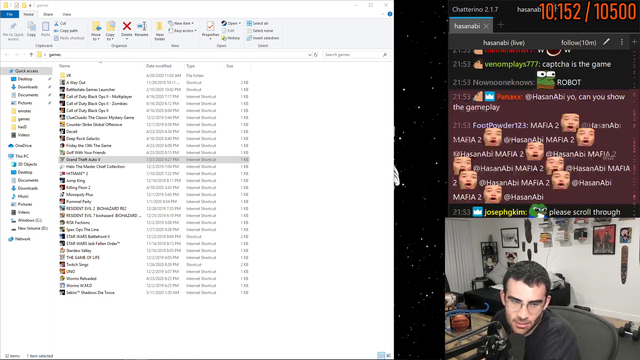
Task: Open New Volume (D:) drive
Action: pos(32,229)
